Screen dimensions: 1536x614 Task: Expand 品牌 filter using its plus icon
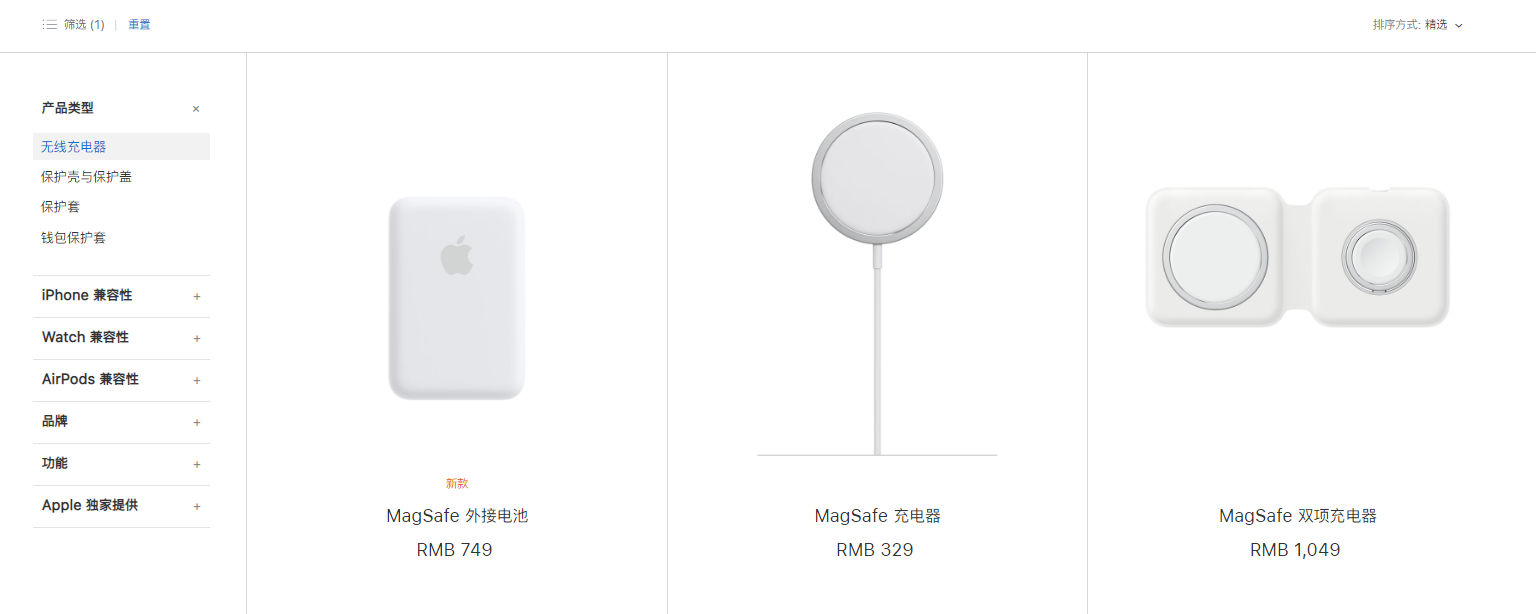tap(197, 422)
